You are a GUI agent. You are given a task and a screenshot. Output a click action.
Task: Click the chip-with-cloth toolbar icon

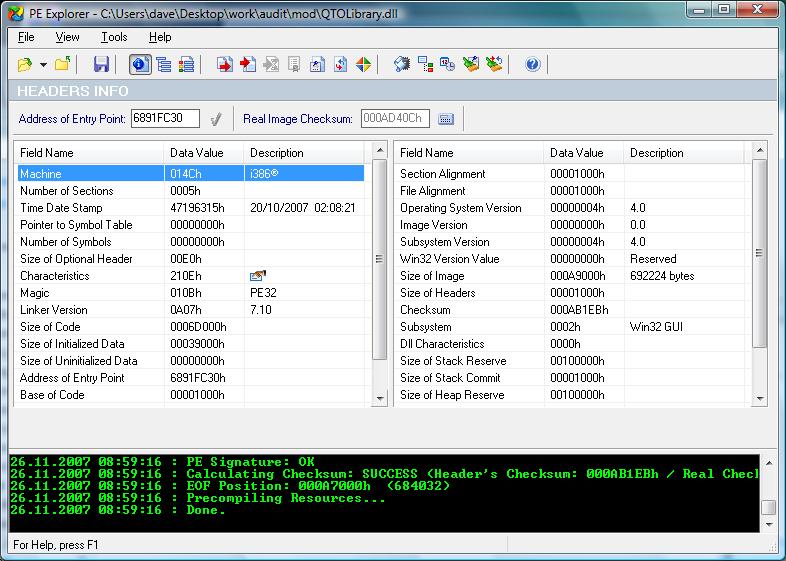tap(402, 64)
